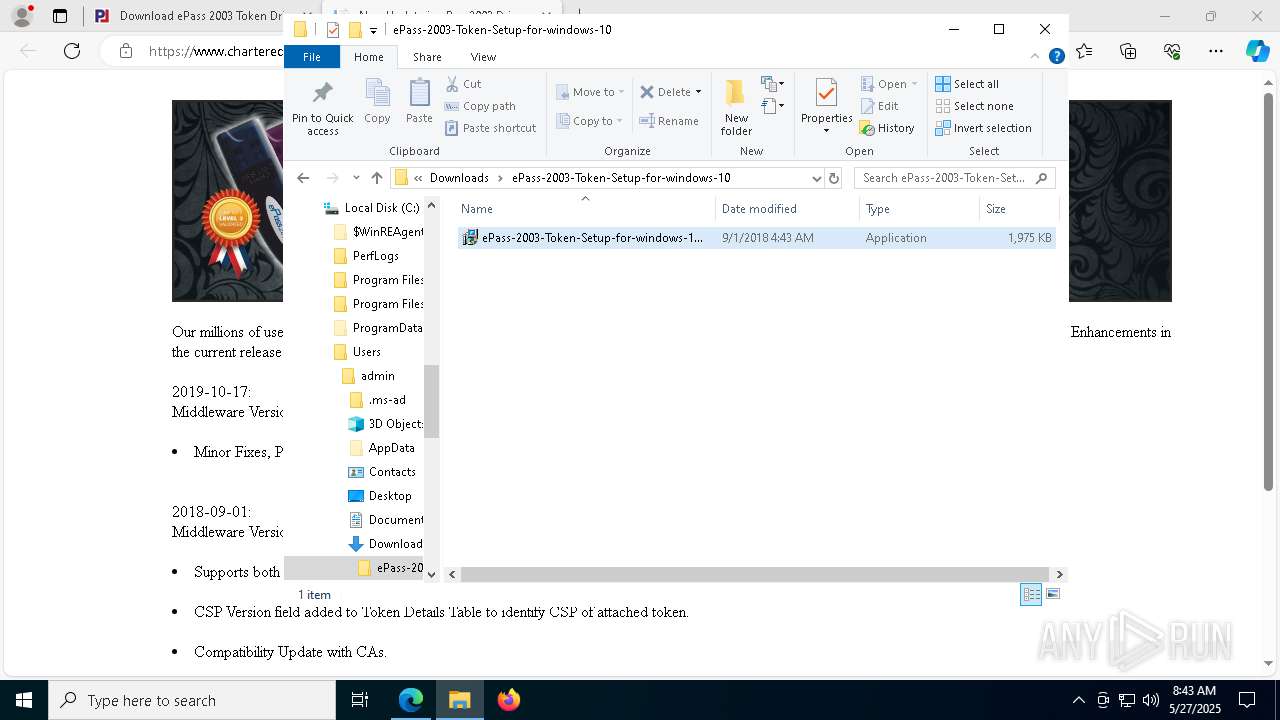Select Desktop in the navigation tree
This screenshot has width=1280, height=720.
[379, 496]
